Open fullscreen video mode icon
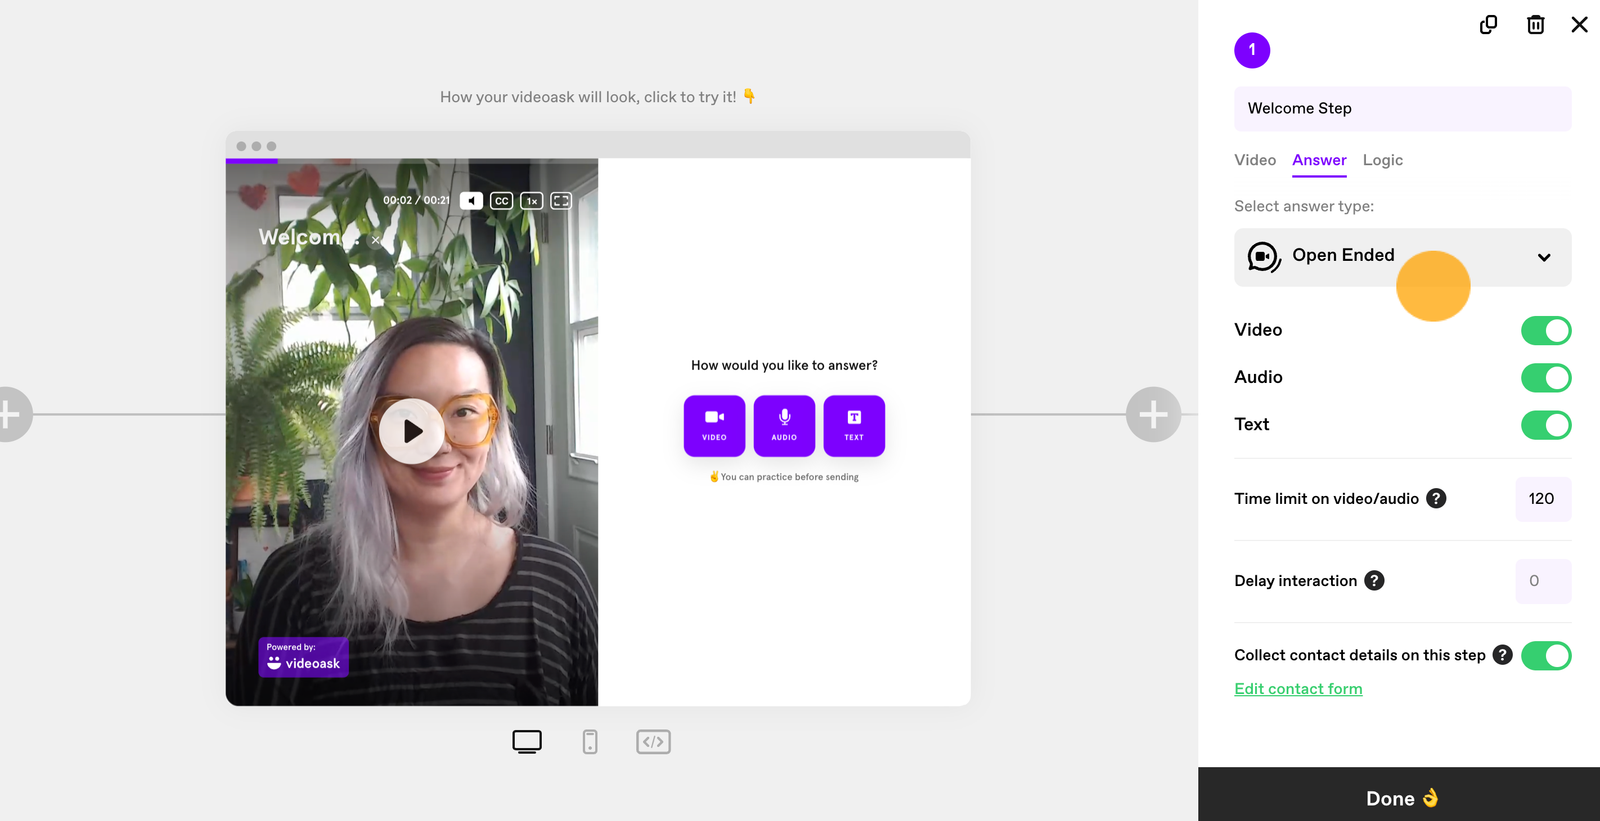1600x821 pixels. pos(561,200)
